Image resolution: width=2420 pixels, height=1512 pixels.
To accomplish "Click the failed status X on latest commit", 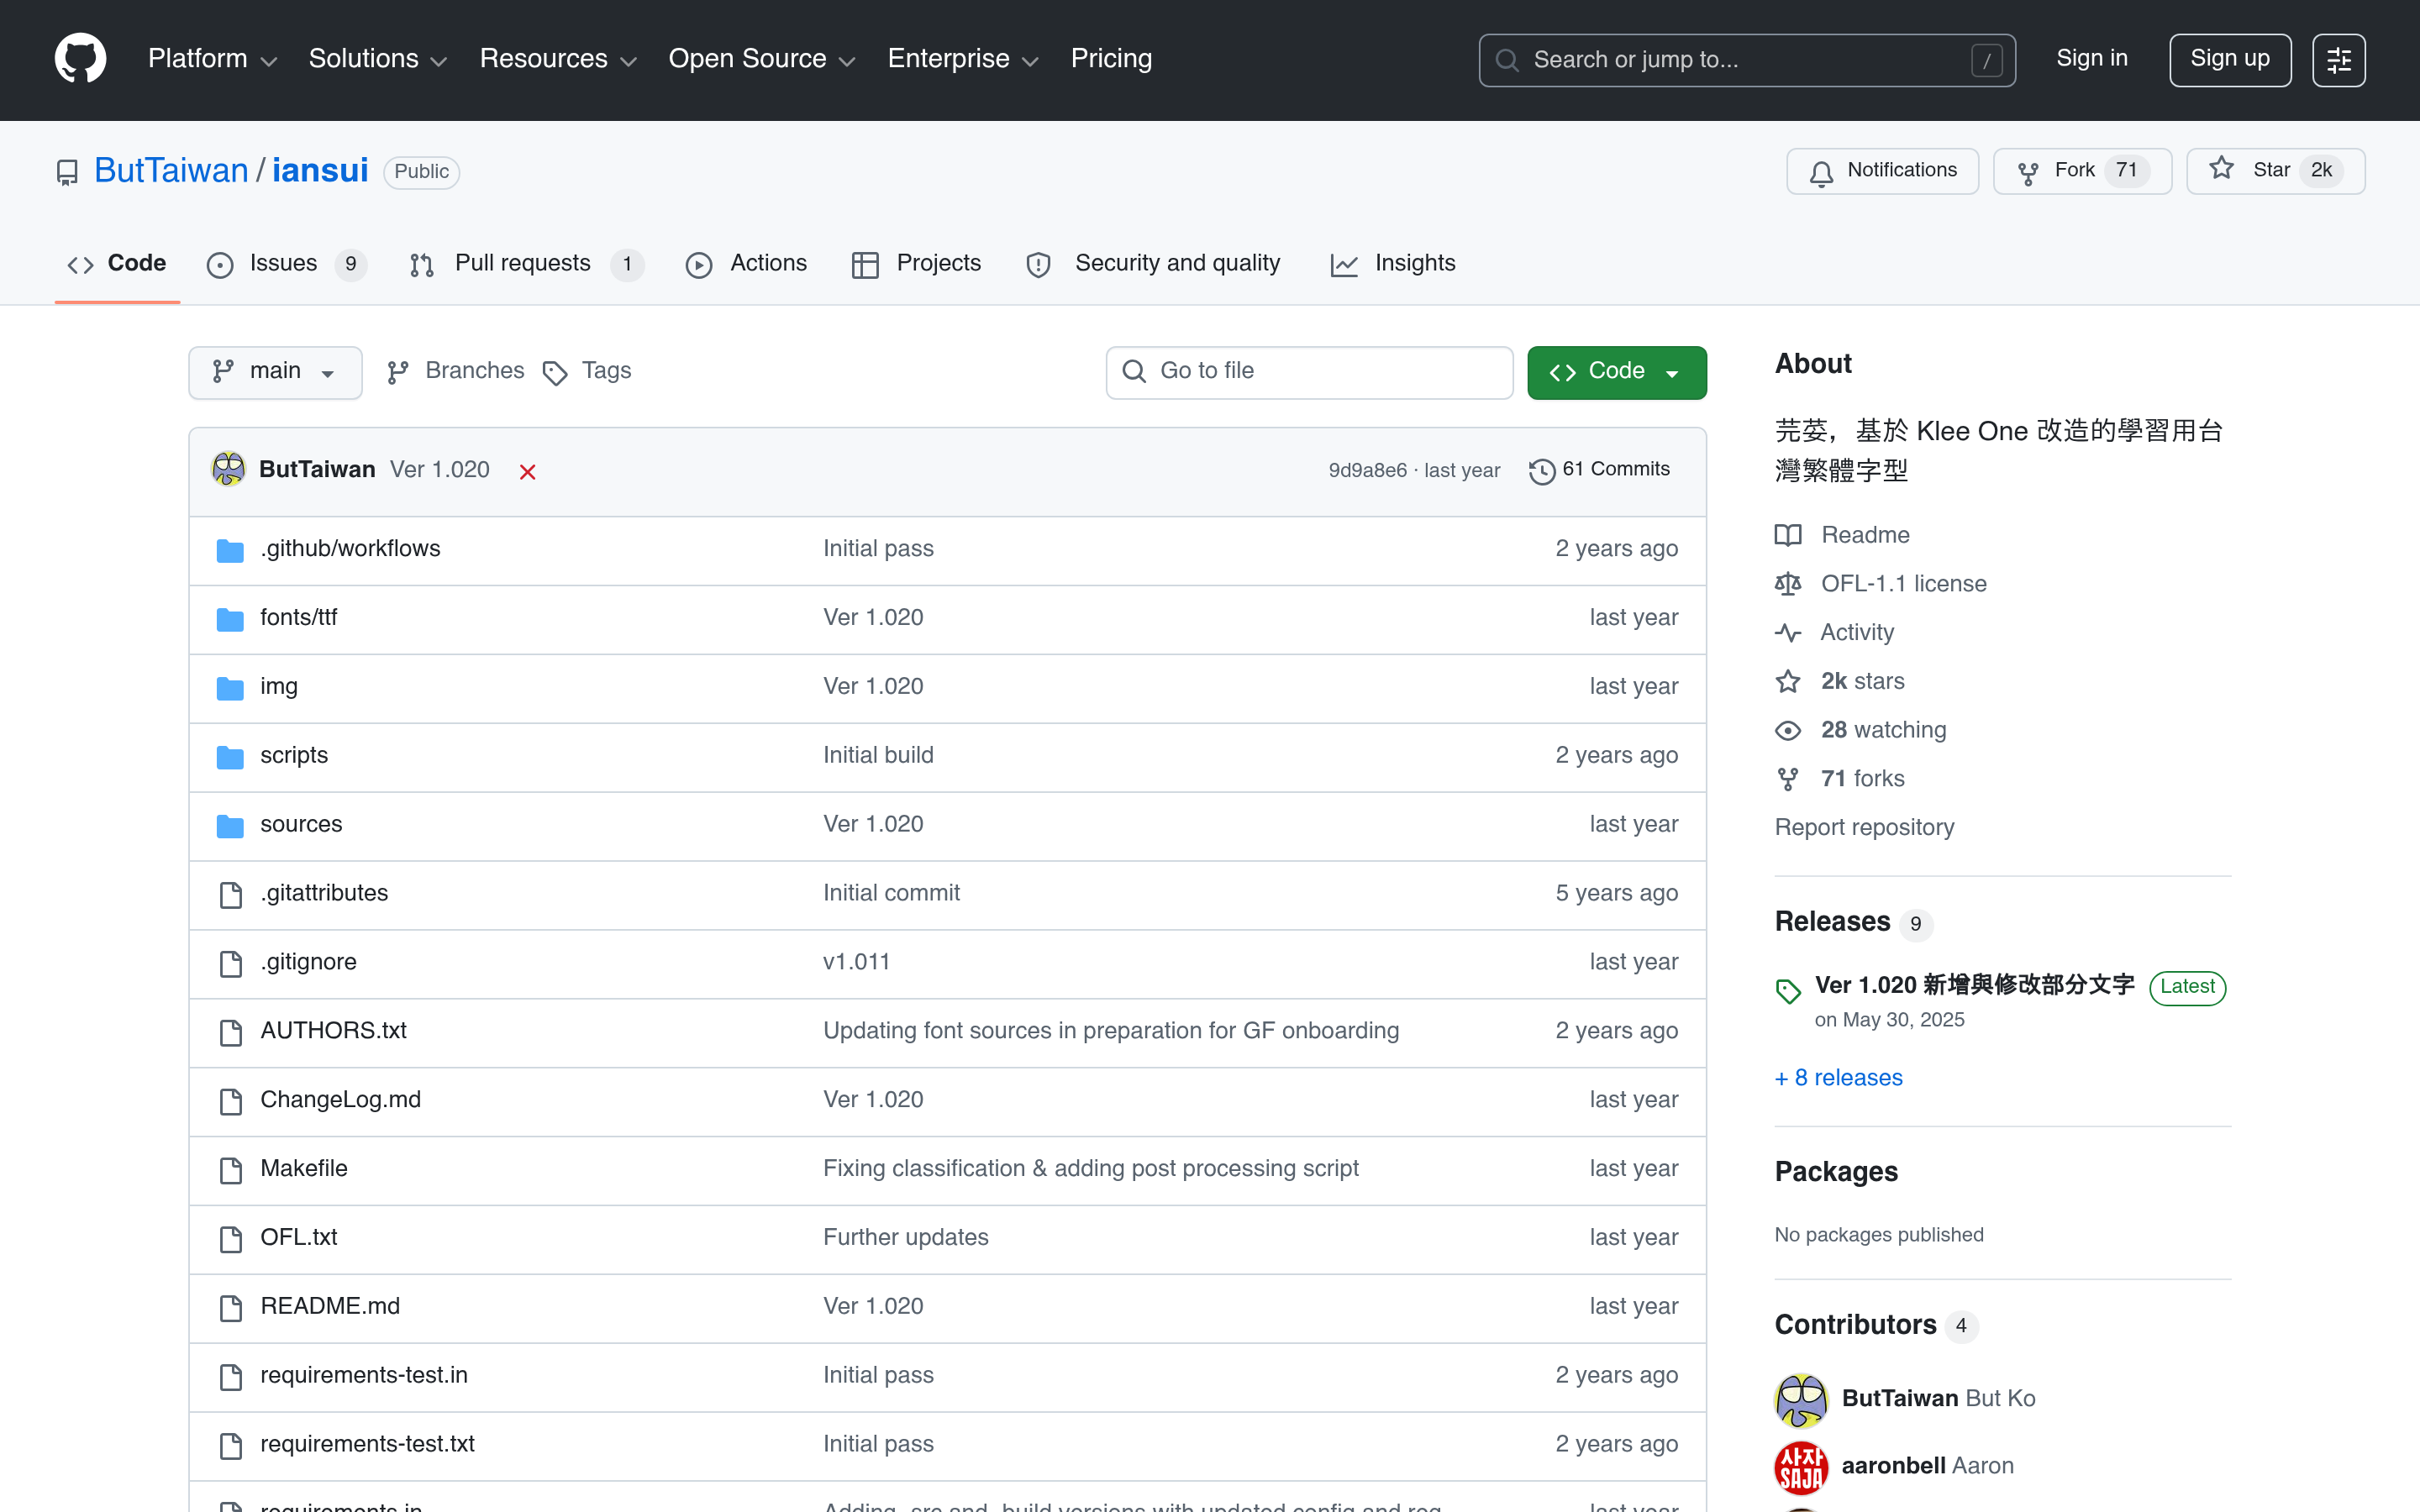I will (527, 472).
